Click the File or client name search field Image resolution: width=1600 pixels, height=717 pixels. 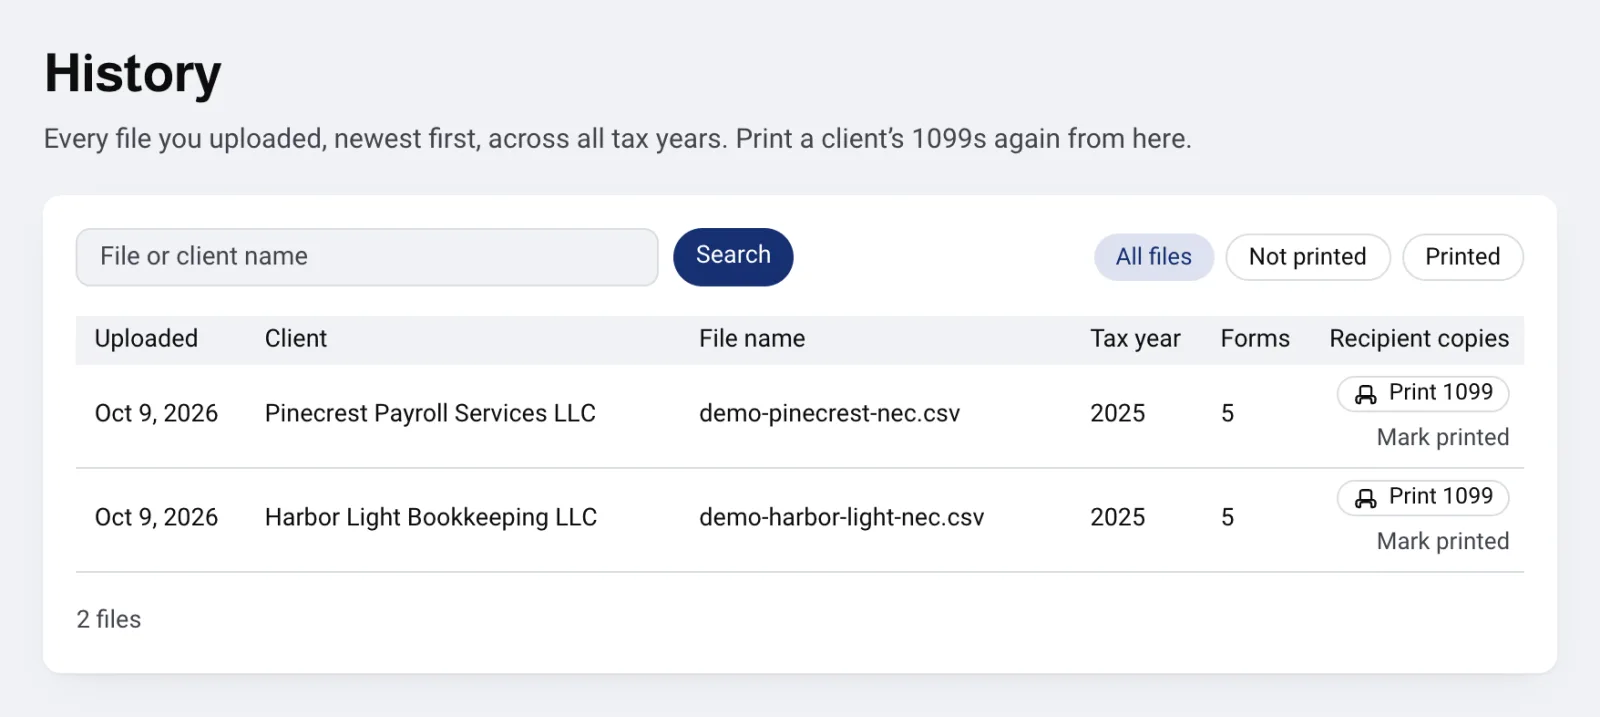click(x=367, y=257)
